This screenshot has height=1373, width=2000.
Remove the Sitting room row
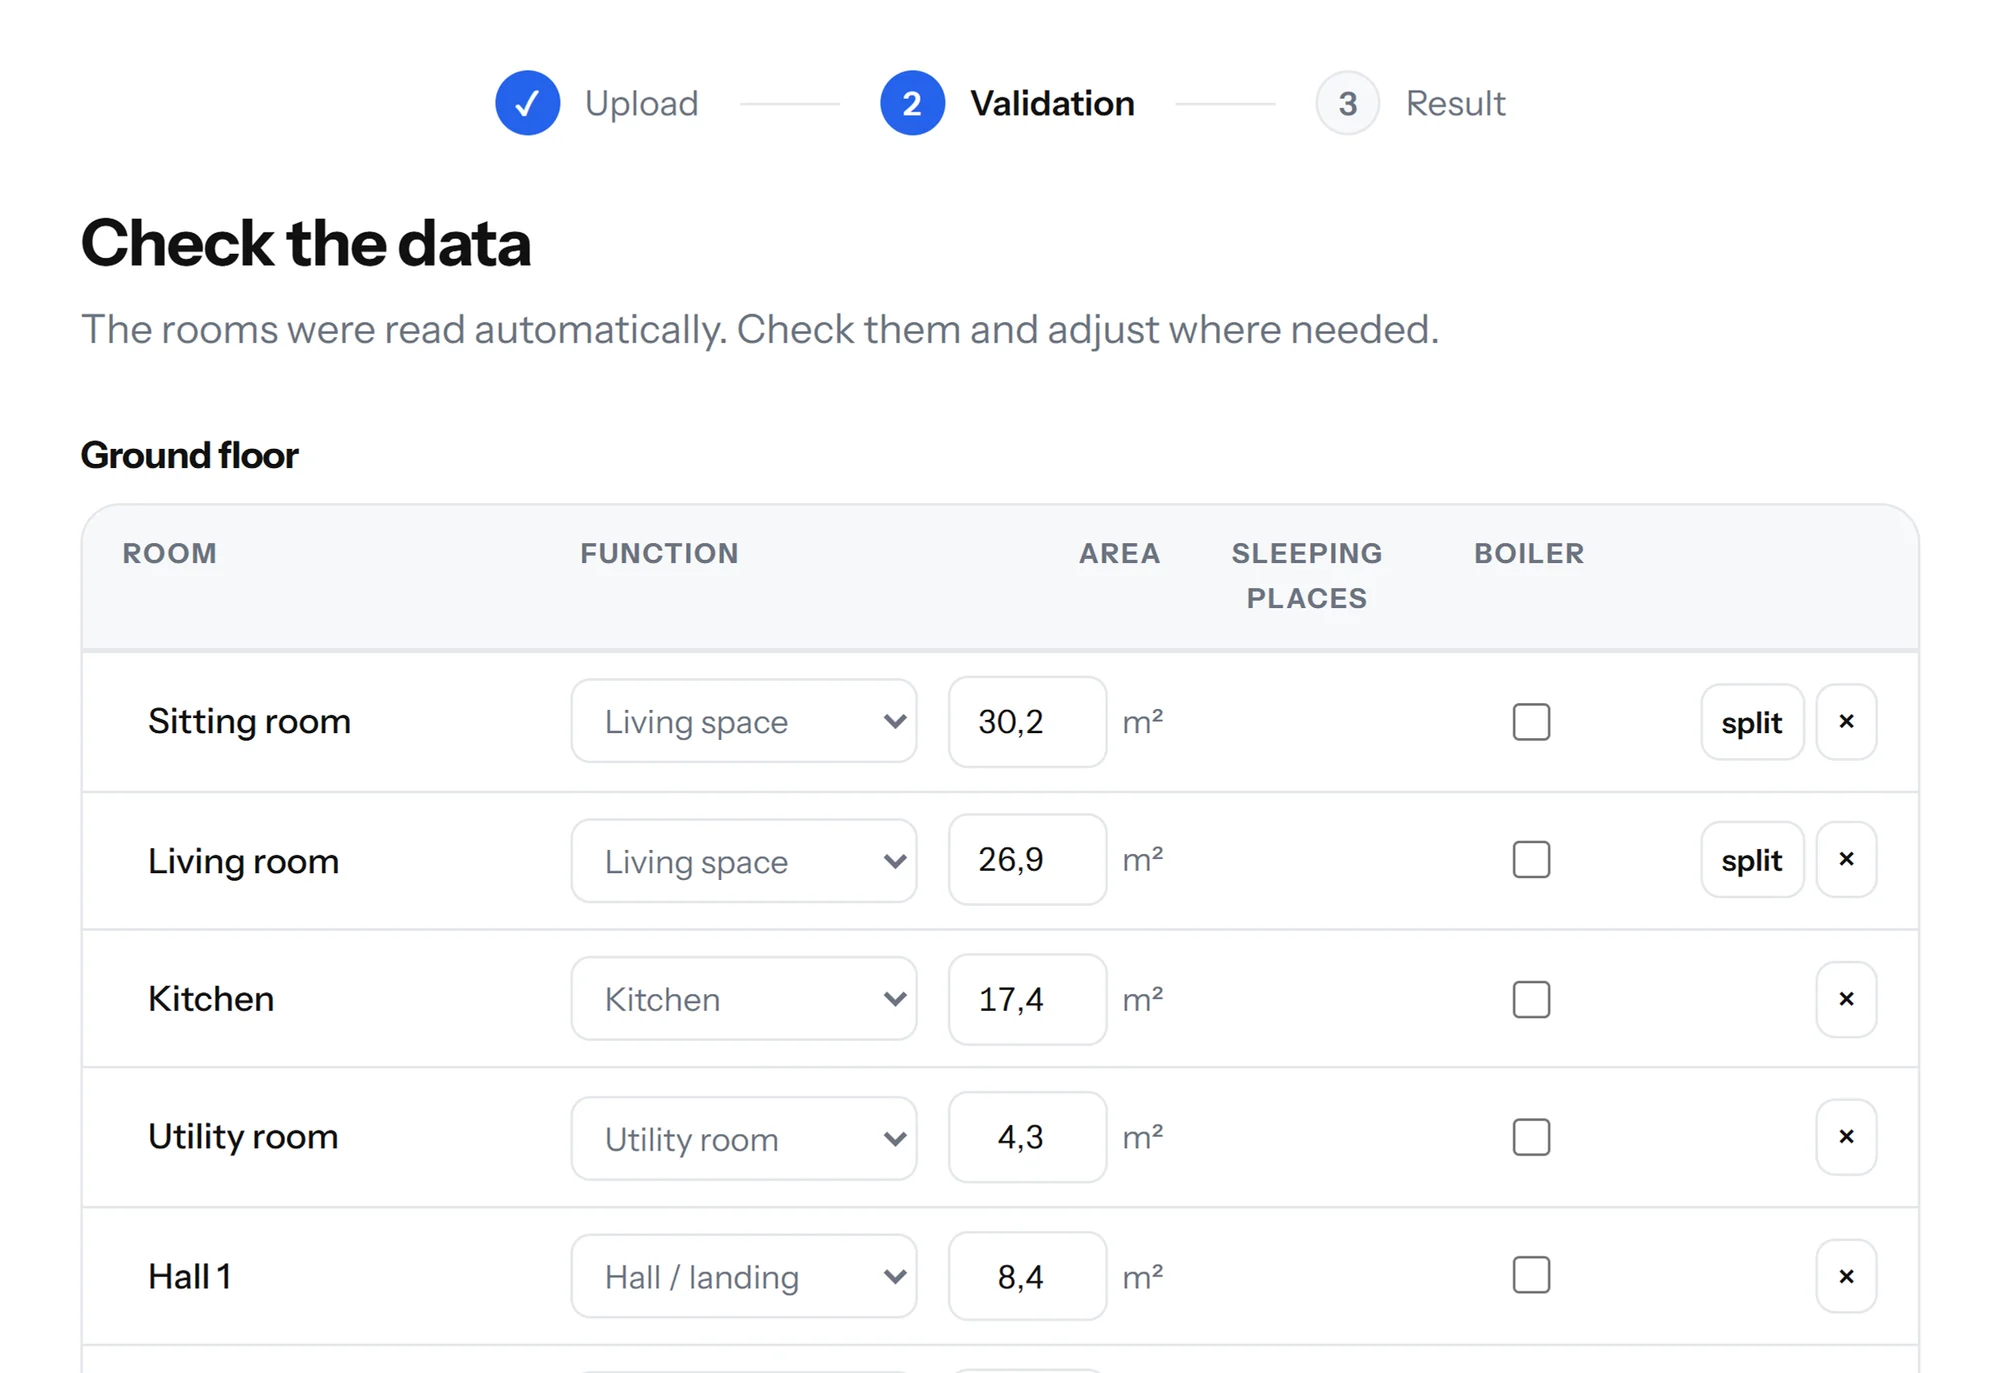[x=1846, y=722]
